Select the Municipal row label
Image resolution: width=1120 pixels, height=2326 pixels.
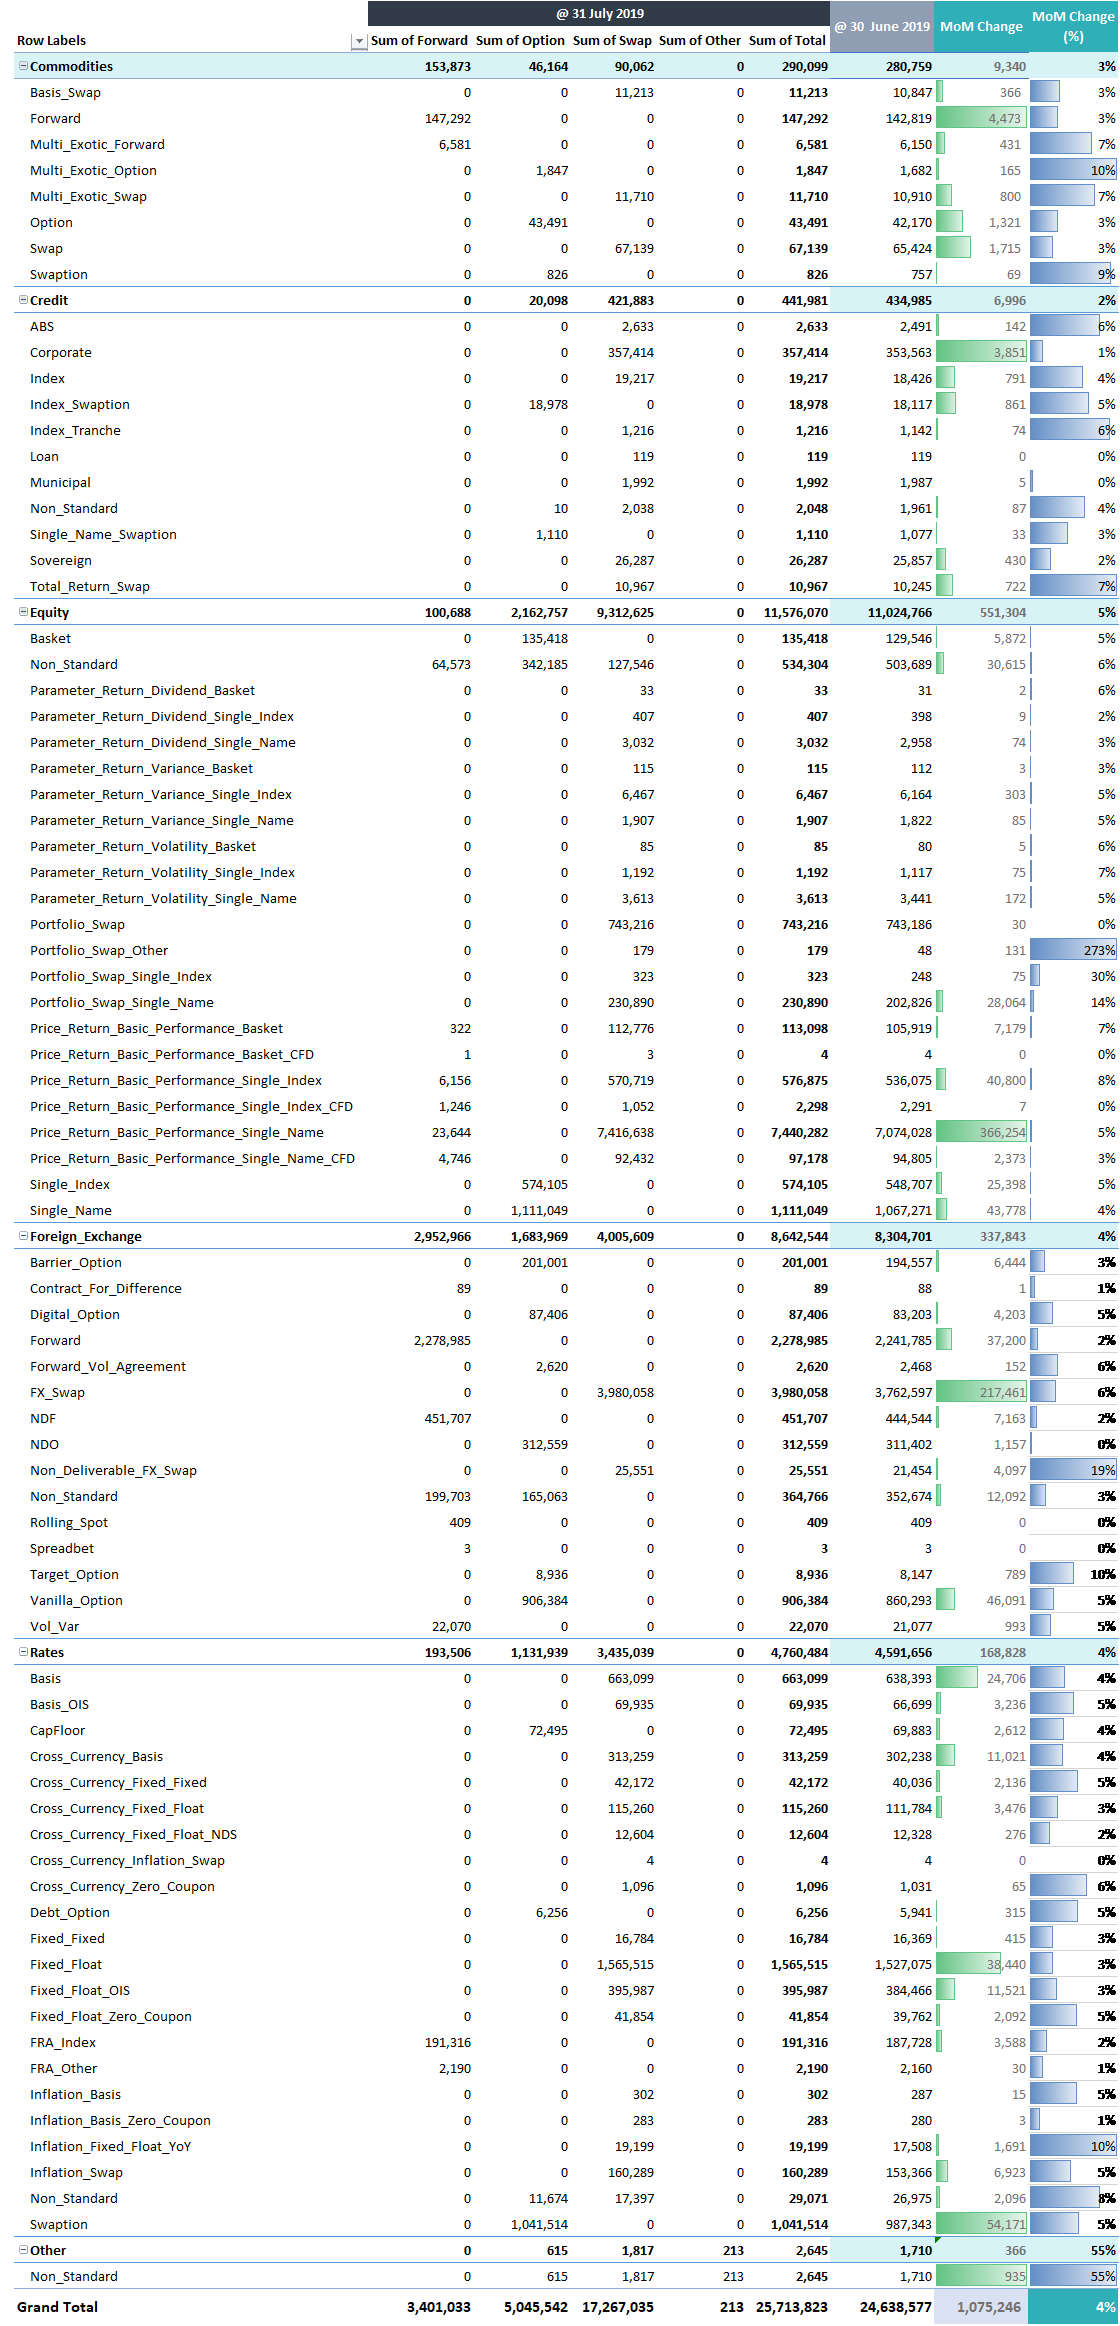tap(60, 482)
